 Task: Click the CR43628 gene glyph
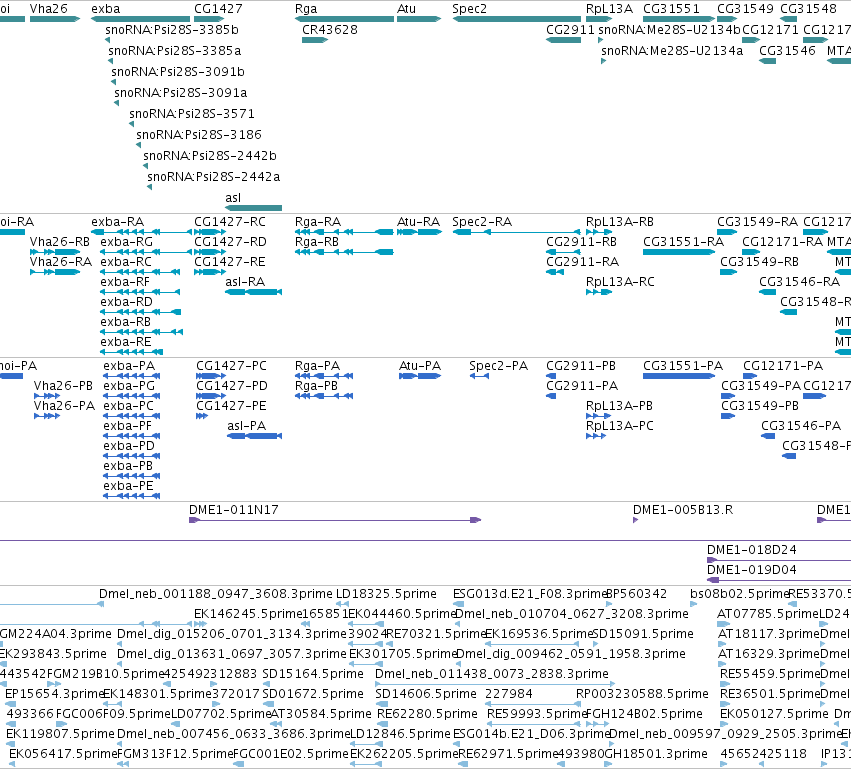tap(315, 40)
